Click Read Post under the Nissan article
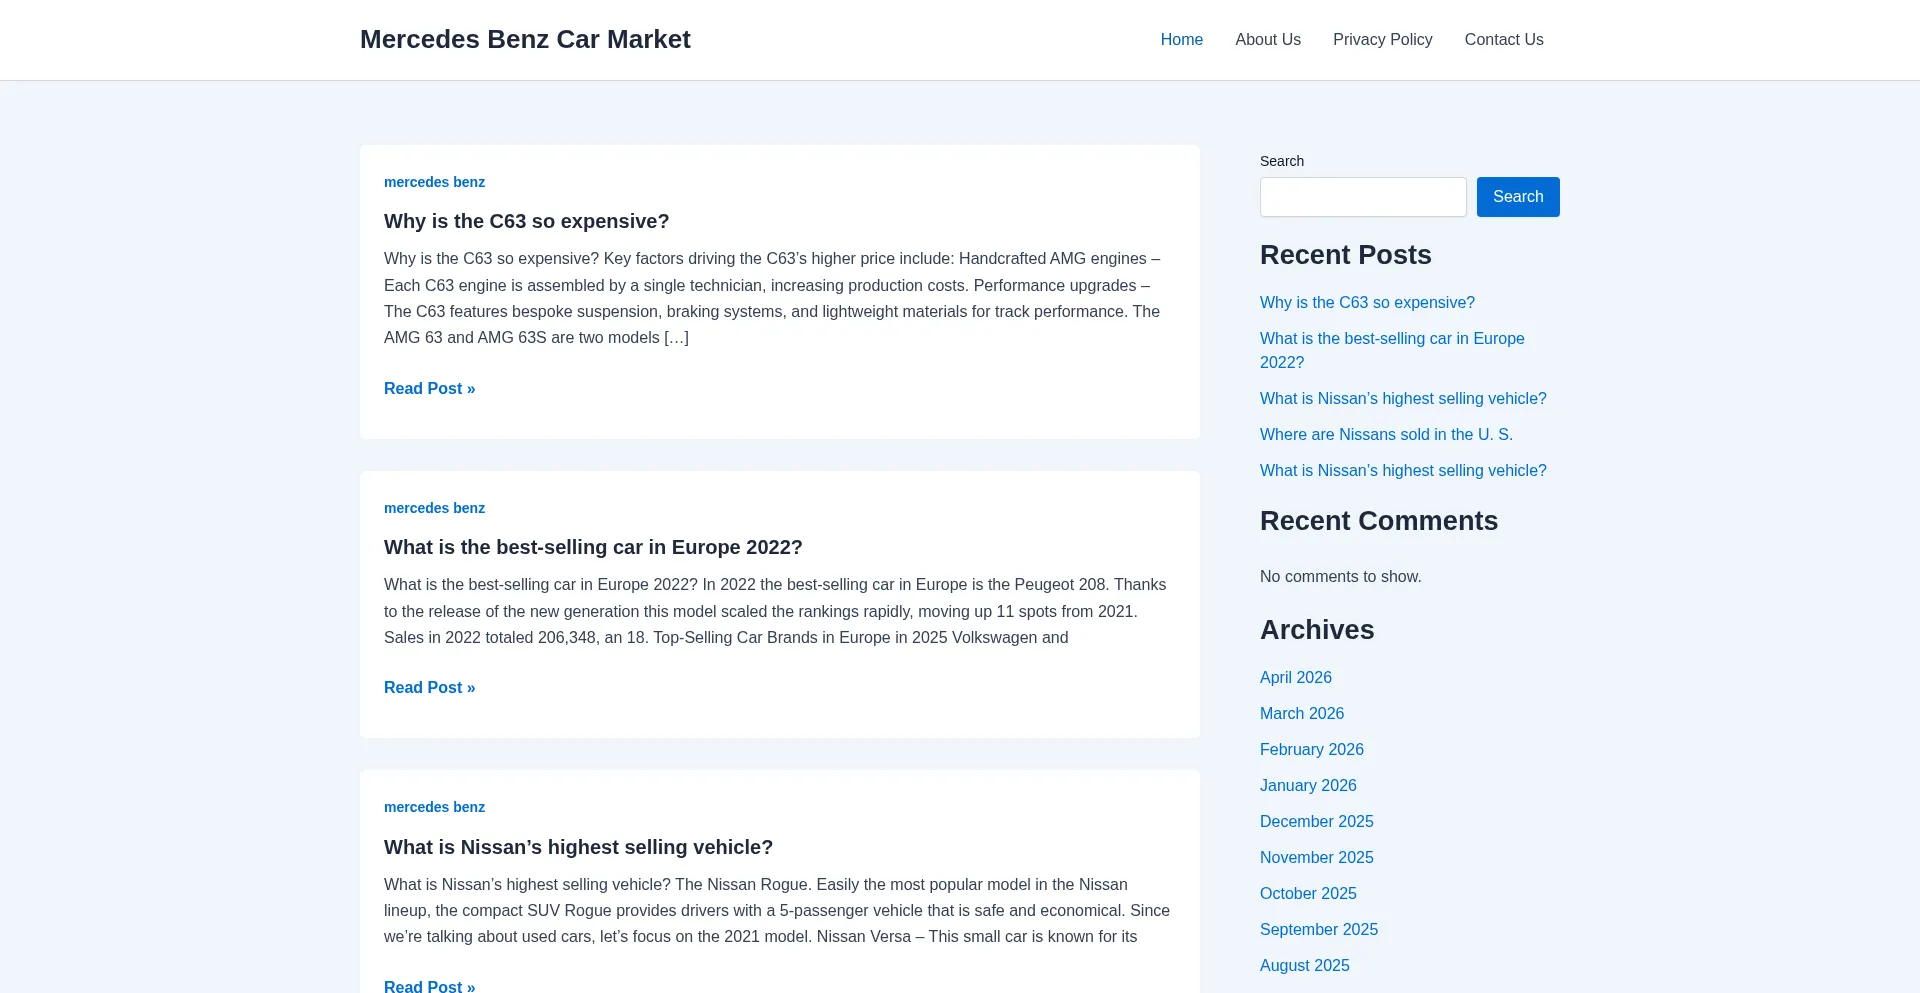 coord(430,985)
